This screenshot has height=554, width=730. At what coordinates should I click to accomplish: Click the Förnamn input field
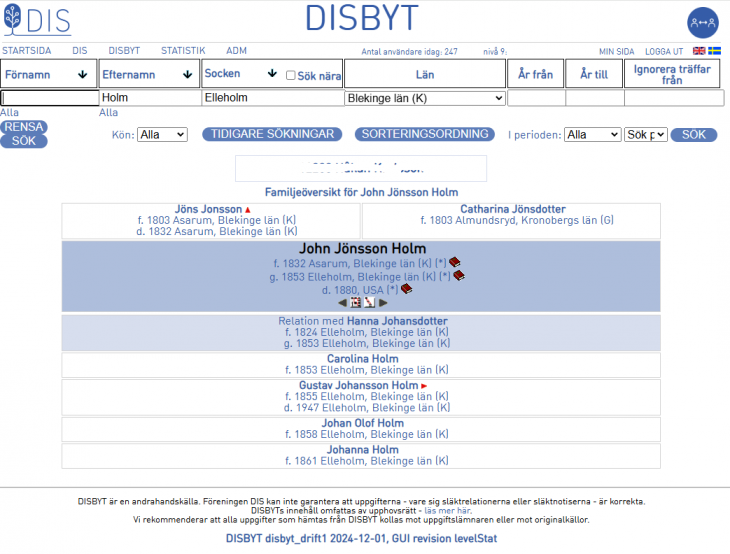[50, 98]
